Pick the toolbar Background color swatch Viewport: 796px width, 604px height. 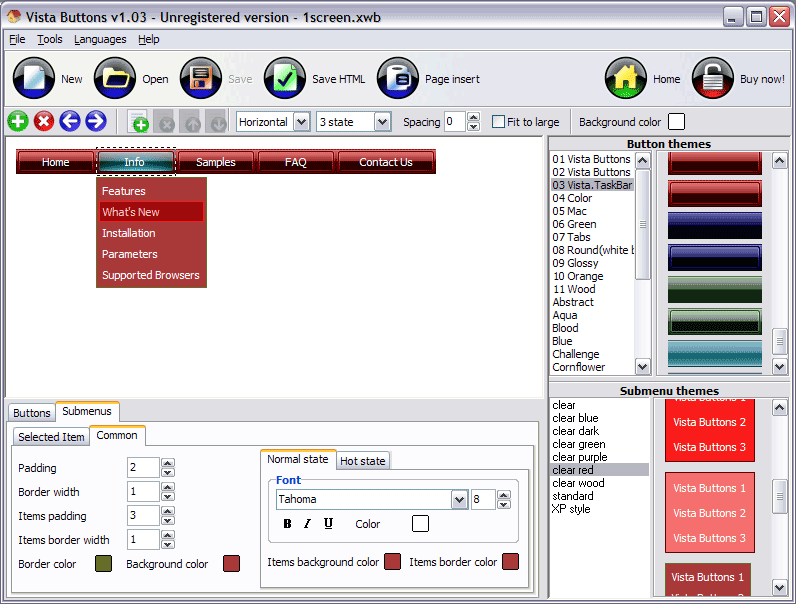coord(677,122)
